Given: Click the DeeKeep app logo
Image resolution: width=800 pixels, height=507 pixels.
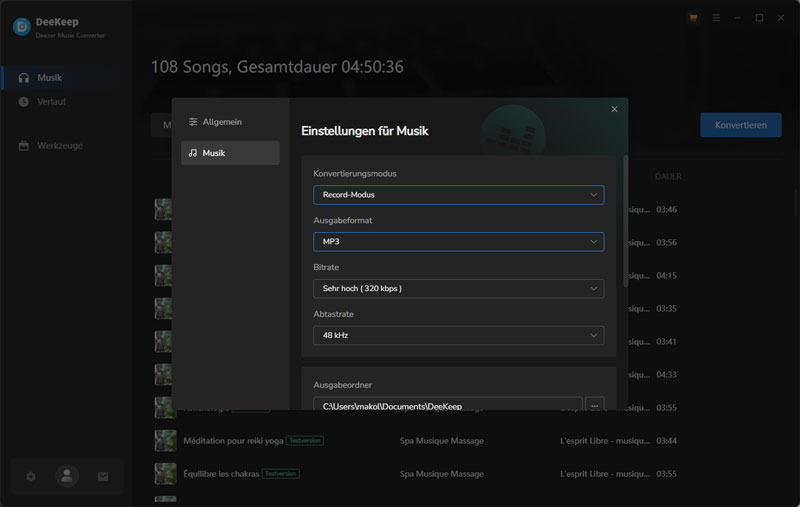Looking at the screenshot, I should point(21,27).
